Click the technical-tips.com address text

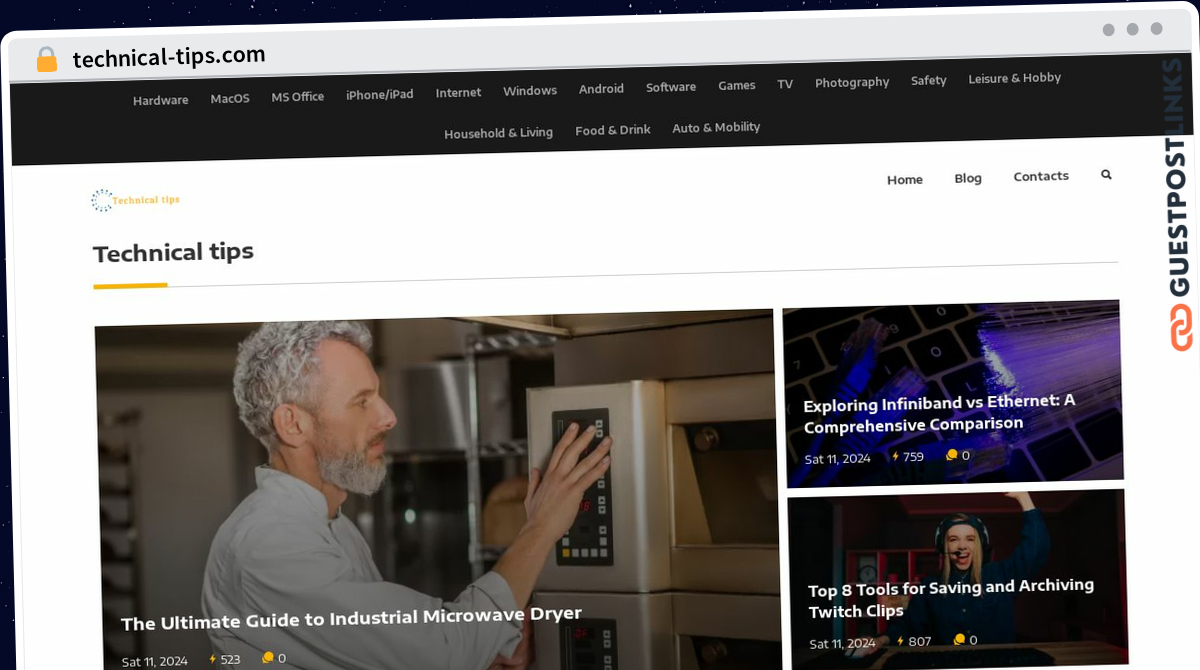[x=169, y=57]
